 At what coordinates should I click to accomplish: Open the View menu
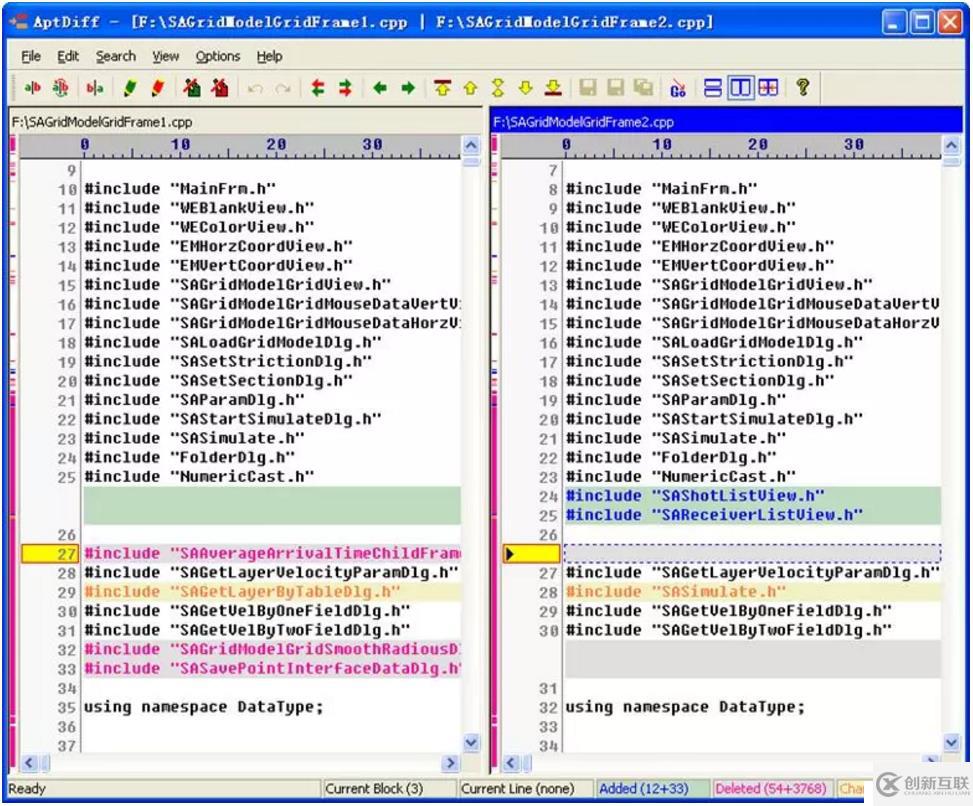[166, 56]
